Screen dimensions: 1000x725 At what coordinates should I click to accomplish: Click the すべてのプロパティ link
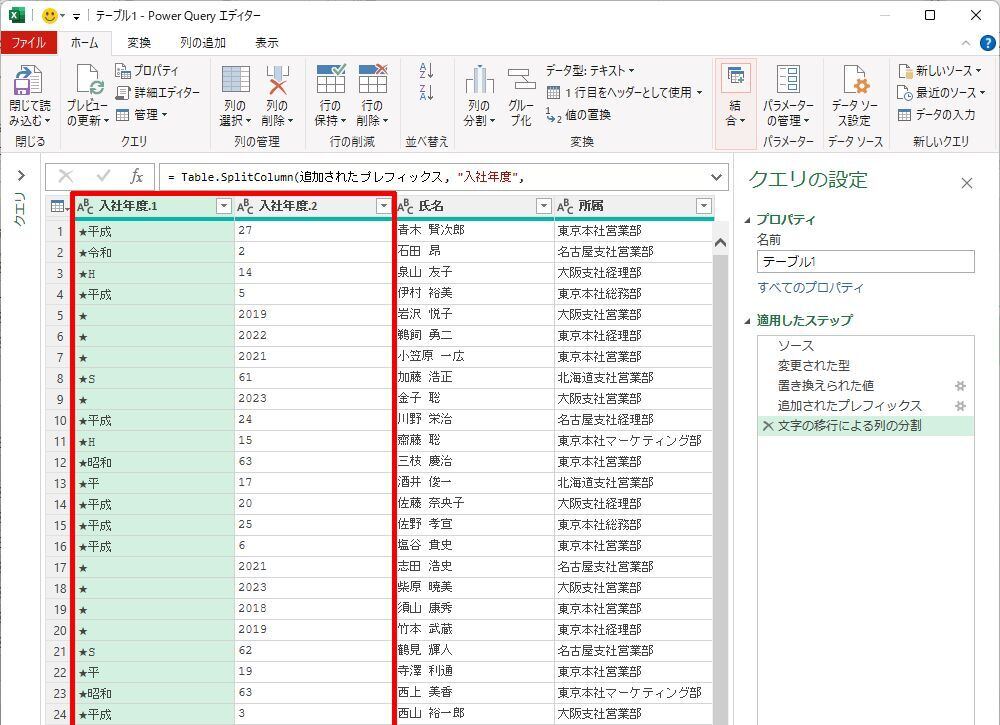tap(810, 288)
